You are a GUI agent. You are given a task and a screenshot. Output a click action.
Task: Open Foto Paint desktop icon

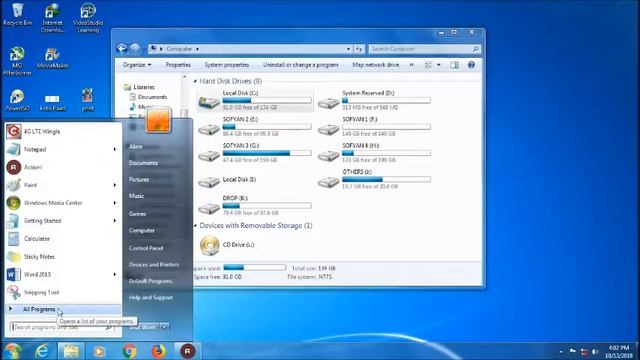click(52, 102)
